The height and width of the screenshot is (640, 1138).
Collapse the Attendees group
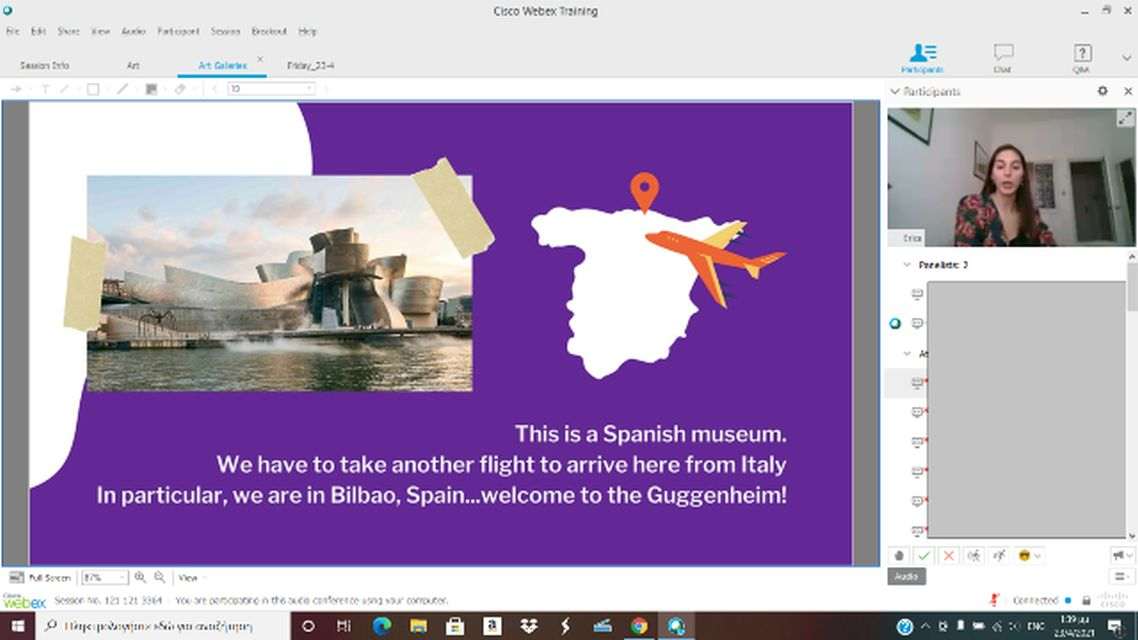pyautogui.click(x=906, y=354)
